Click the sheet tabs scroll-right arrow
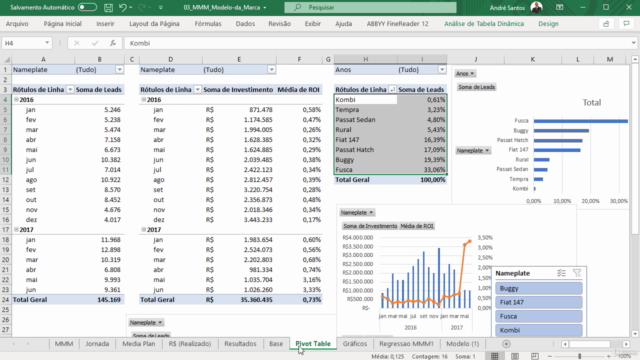Screen dimensions: 640x360 pyautogui.click(x=28, y=344)
